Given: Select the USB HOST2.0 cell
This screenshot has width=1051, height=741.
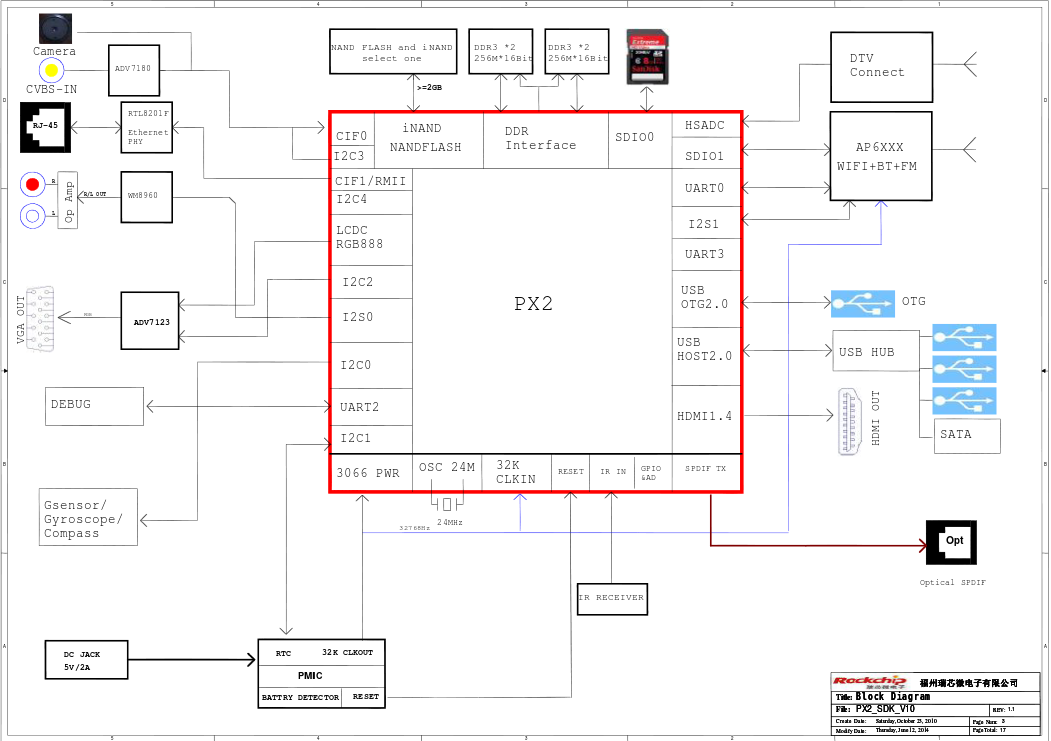Looking at the screenshot, I should click(x=706, y=356).
